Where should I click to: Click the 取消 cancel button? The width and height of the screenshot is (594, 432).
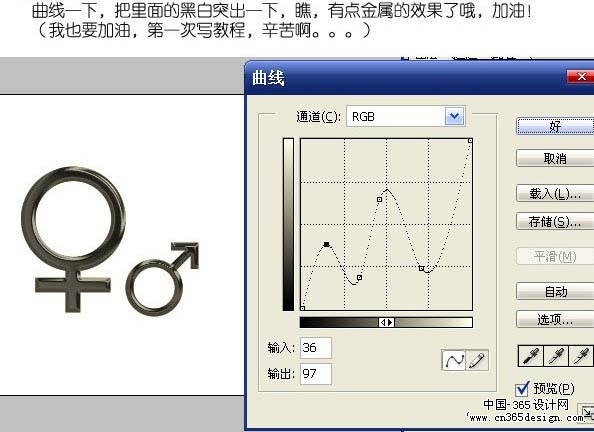pos(555,158)
